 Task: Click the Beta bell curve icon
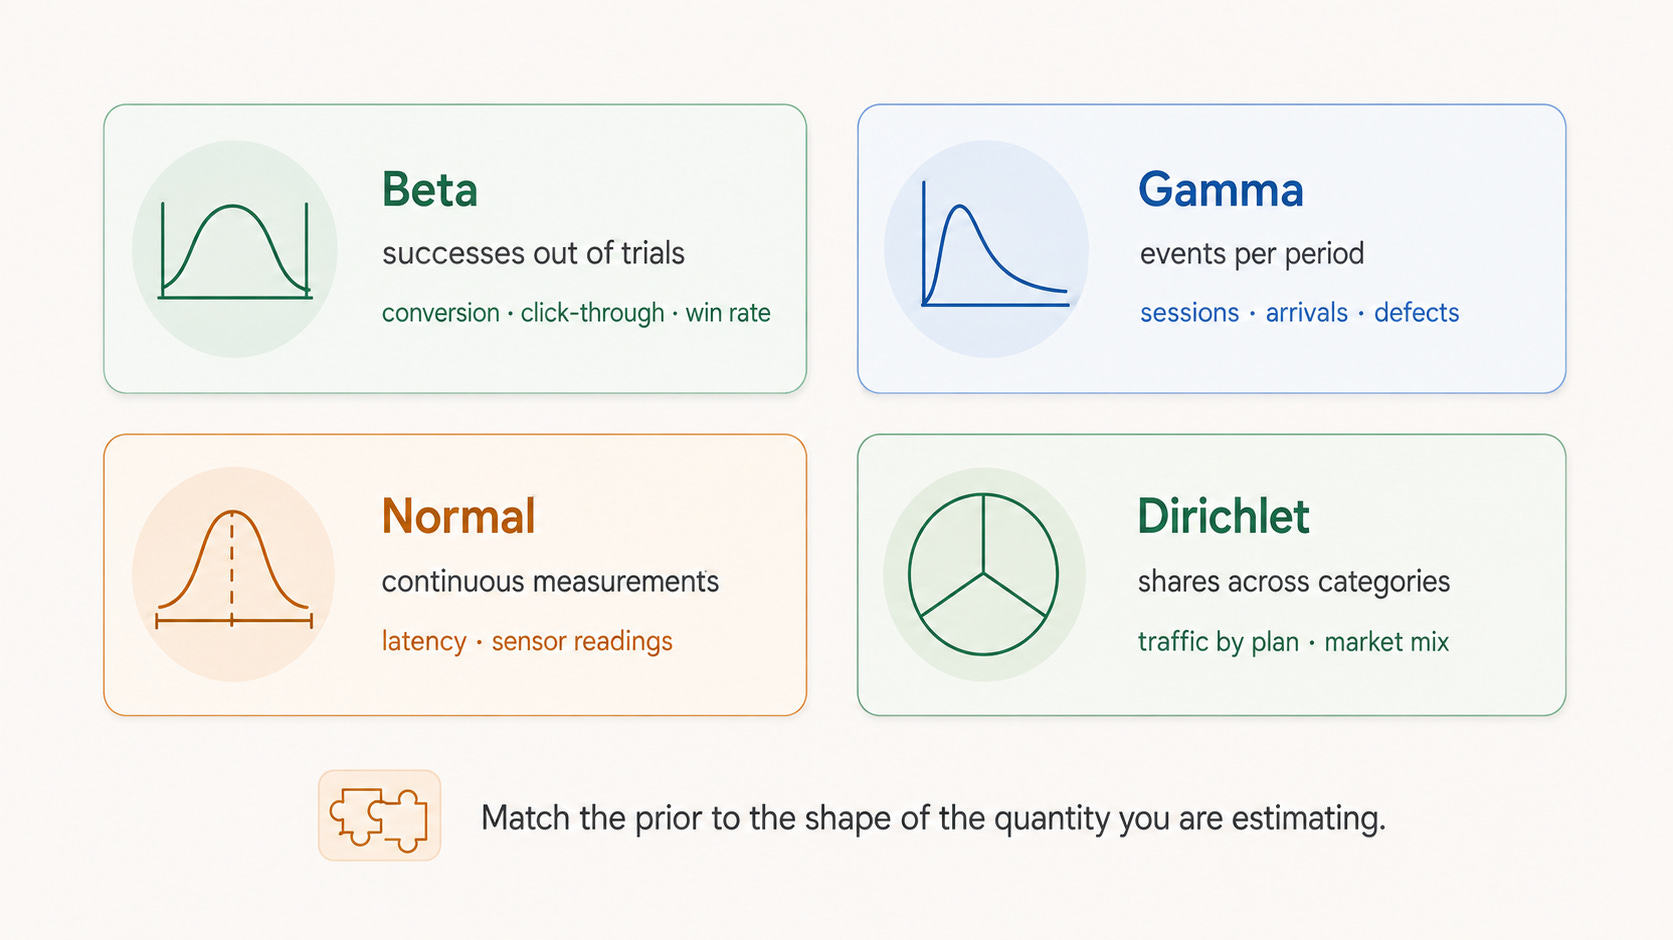point(235,250)
